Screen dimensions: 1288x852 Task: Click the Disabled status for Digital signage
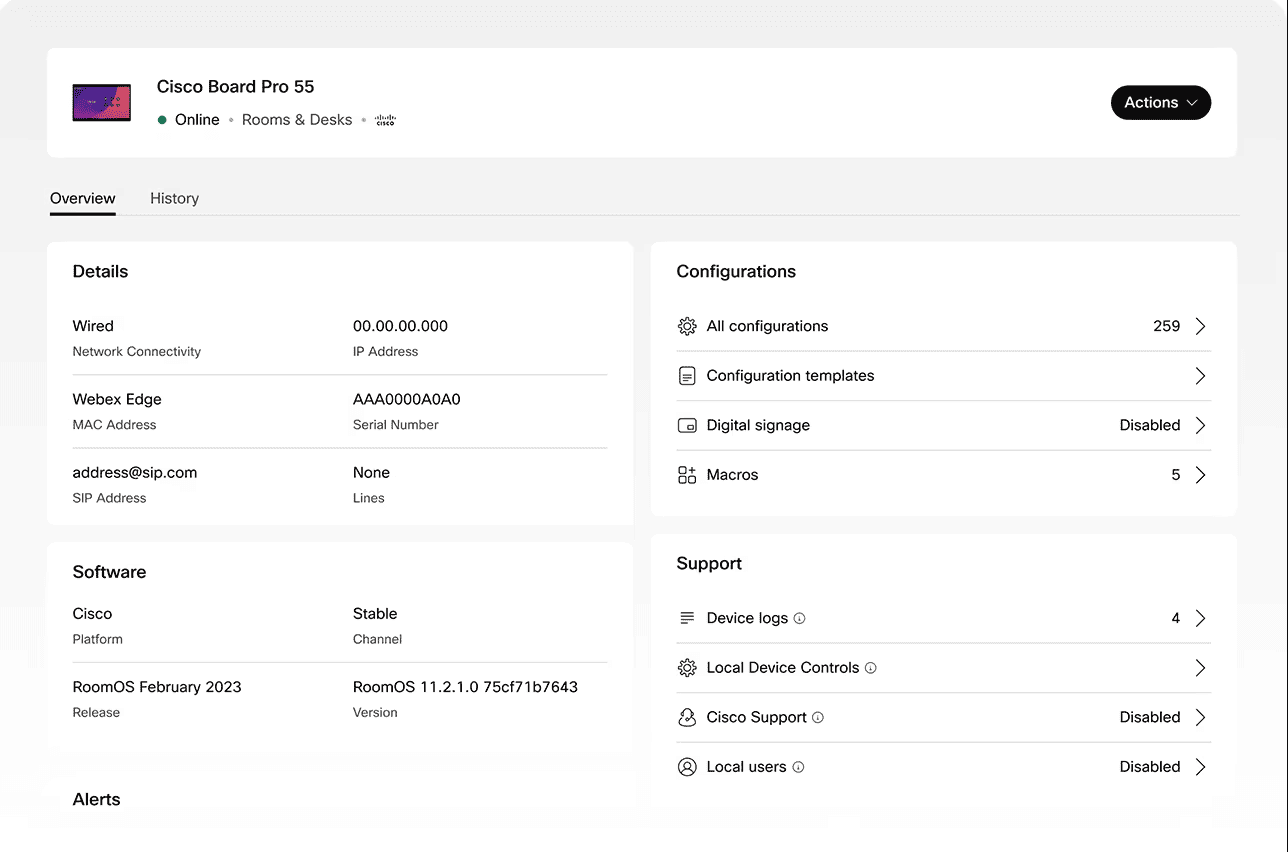[x=1150, y=425]
